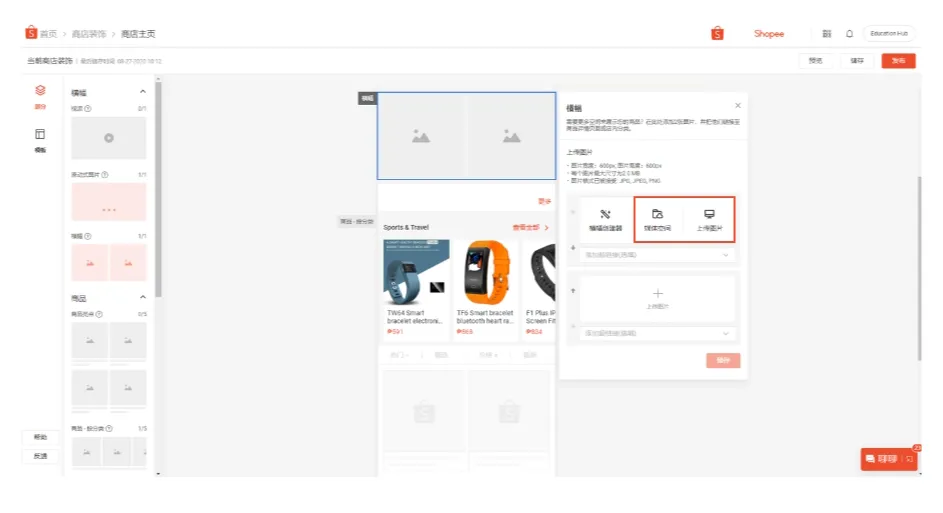
Task: Select the pink two-image banner component thumbnail
Action: [x=109, y=262]
